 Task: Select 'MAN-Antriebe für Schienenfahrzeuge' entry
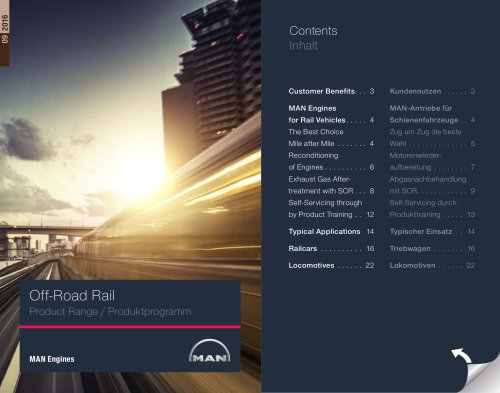[432, 114]
